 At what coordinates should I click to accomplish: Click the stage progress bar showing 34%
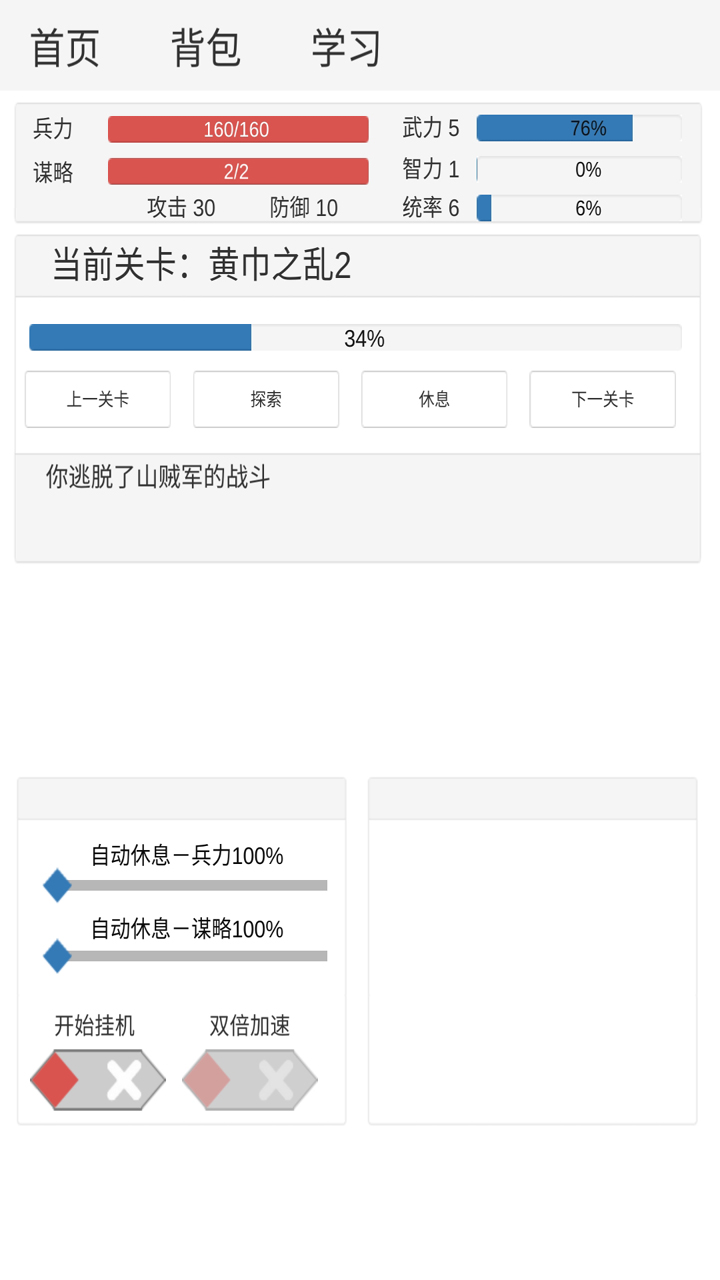click(355, 338)
